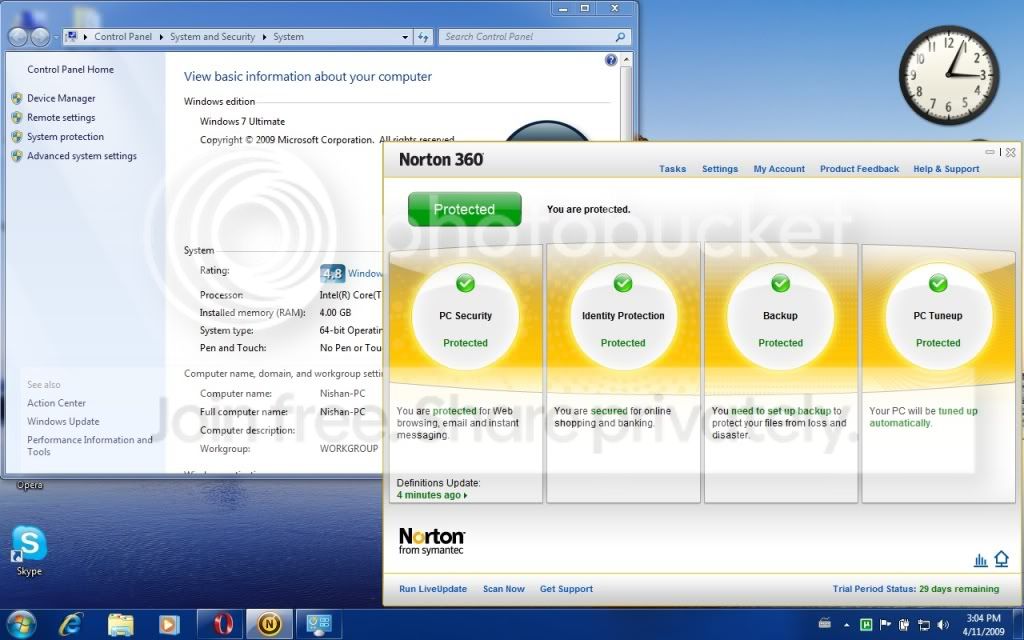This screenshot has height=640, width=1024.
Task: Click the Remote settings shield icon
Action: coord(17,118)
